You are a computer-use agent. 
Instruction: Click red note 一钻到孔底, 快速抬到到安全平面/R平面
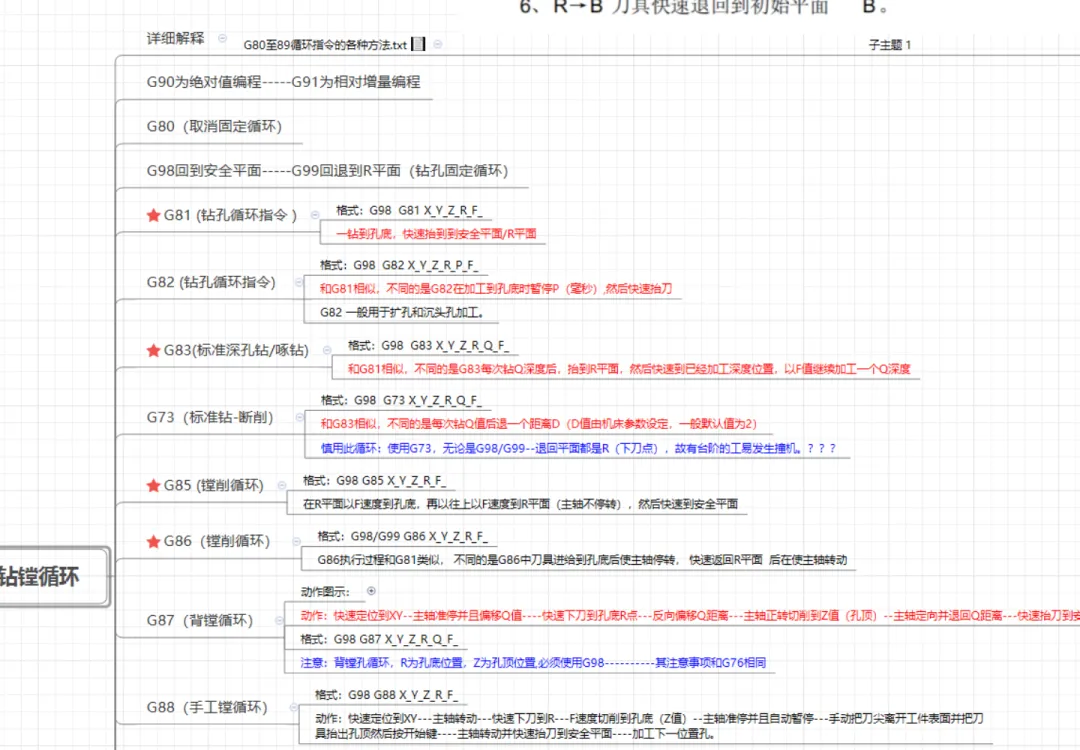click(x=436, y=234)
